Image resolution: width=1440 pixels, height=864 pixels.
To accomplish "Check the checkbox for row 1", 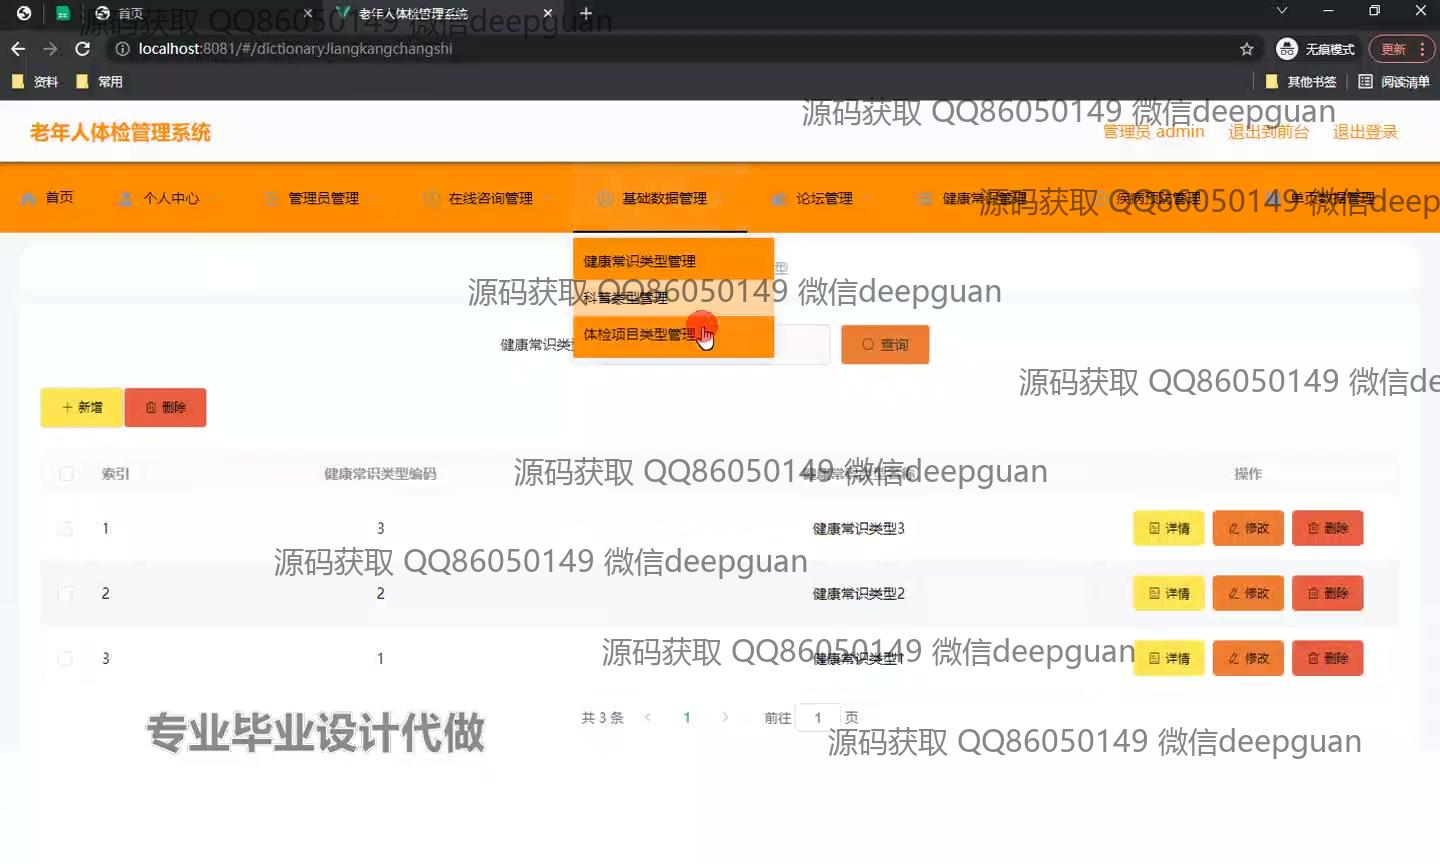I will [66, 529].
